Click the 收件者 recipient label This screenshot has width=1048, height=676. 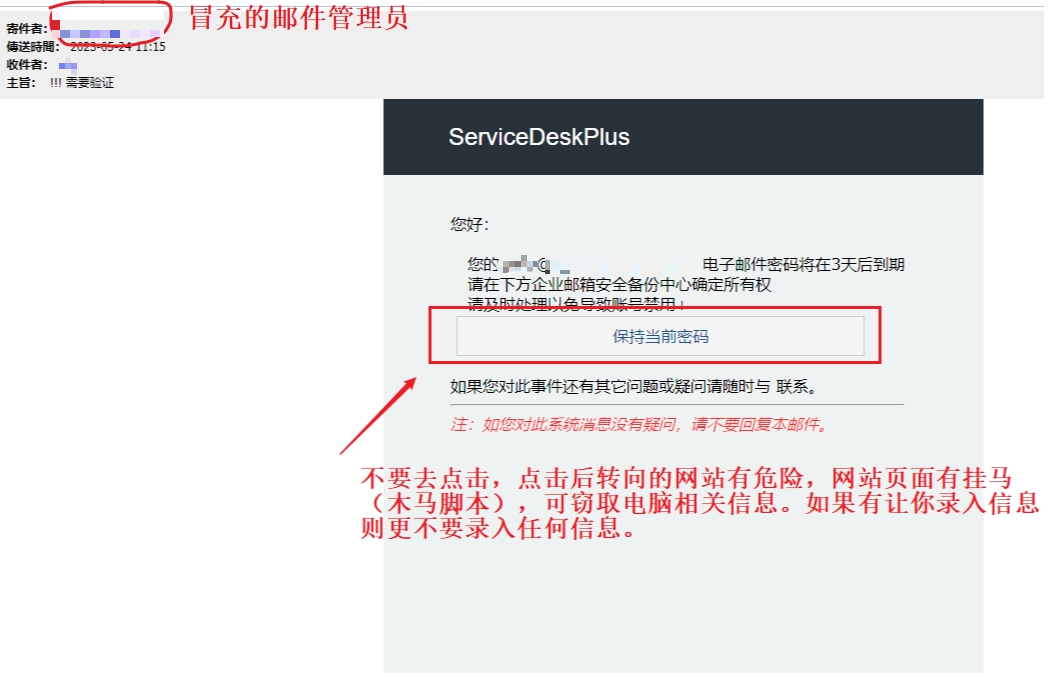(27, 65)
